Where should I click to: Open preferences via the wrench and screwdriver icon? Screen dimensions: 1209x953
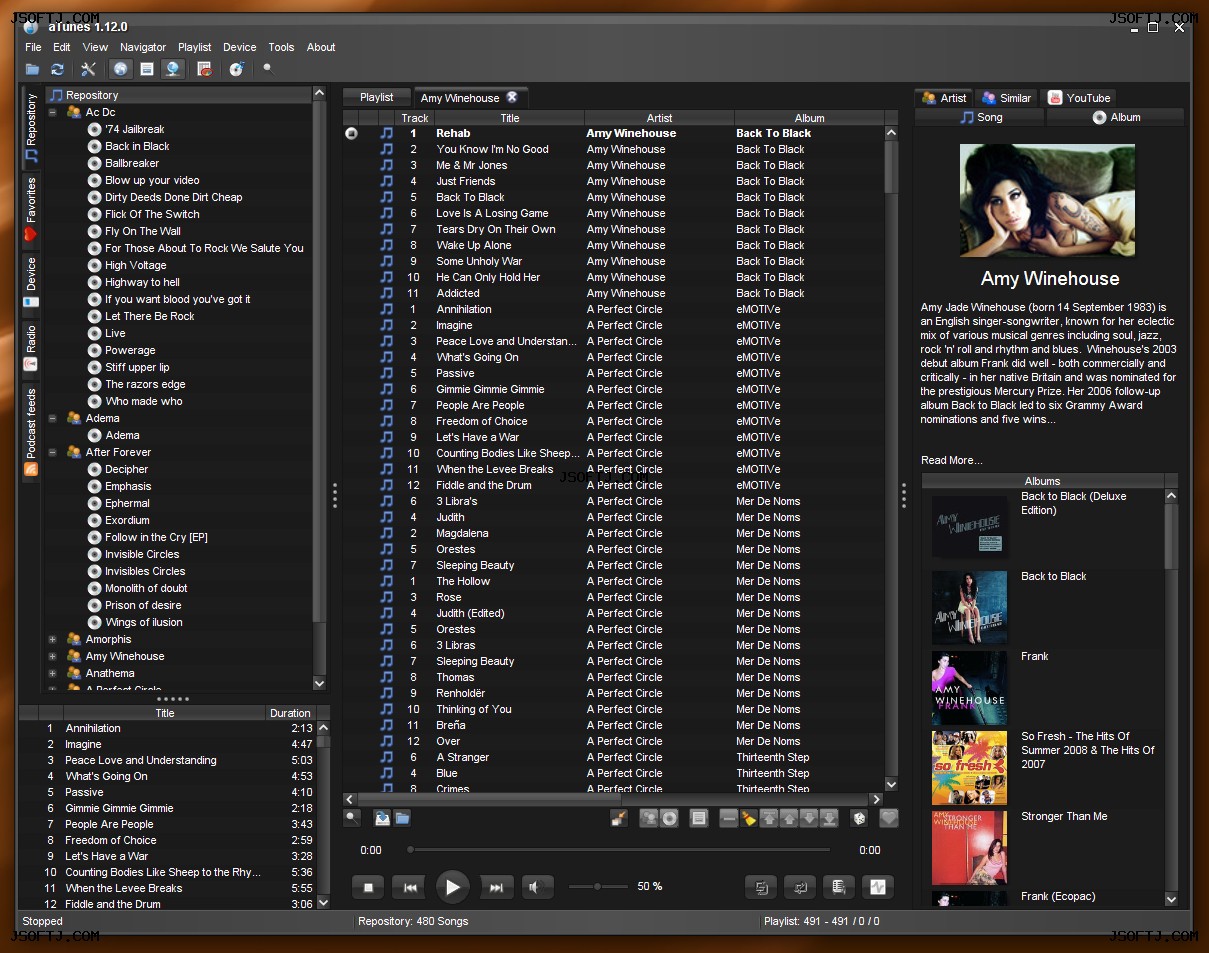point(88,69)
